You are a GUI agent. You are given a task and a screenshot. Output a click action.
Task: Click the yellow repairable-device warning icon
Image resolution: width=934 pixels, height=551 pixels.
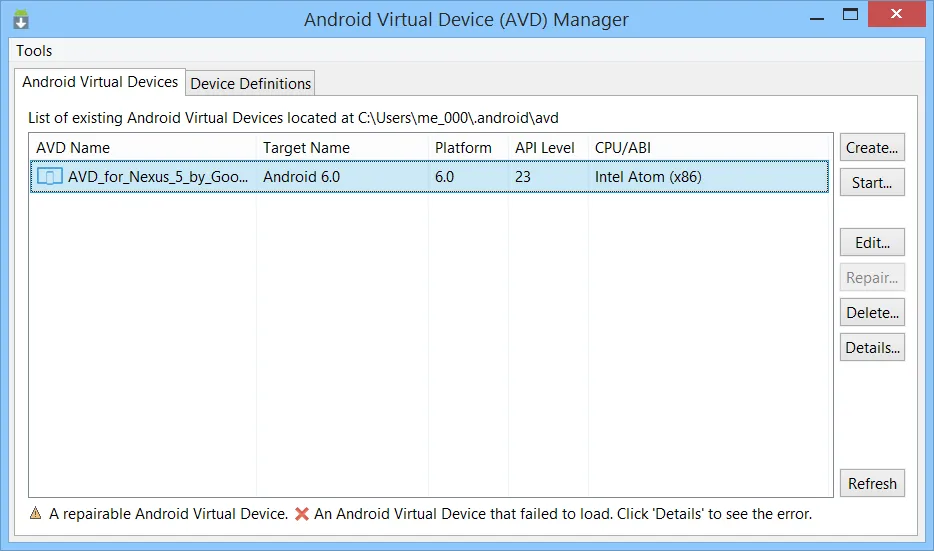pyautogui.click(x=36, y=513)
